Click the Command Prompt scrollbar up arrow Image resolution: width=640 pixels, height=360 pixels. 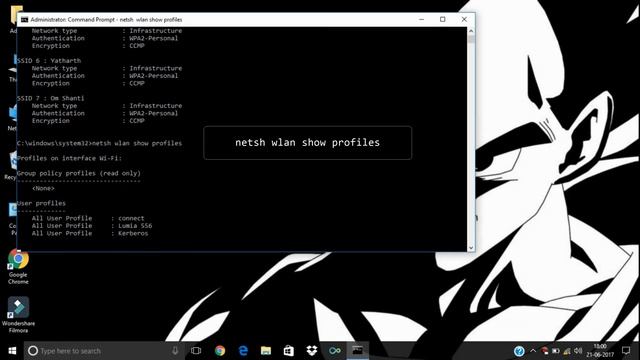click(471, 31)
